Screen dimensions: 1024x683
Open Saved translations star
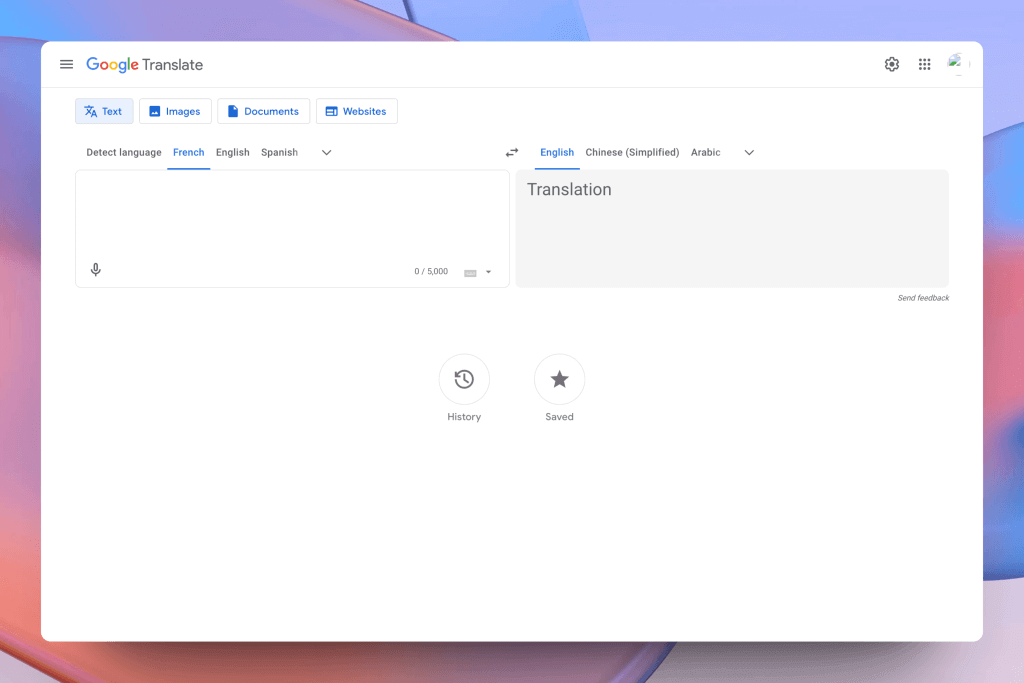click(x=559, y=380)
